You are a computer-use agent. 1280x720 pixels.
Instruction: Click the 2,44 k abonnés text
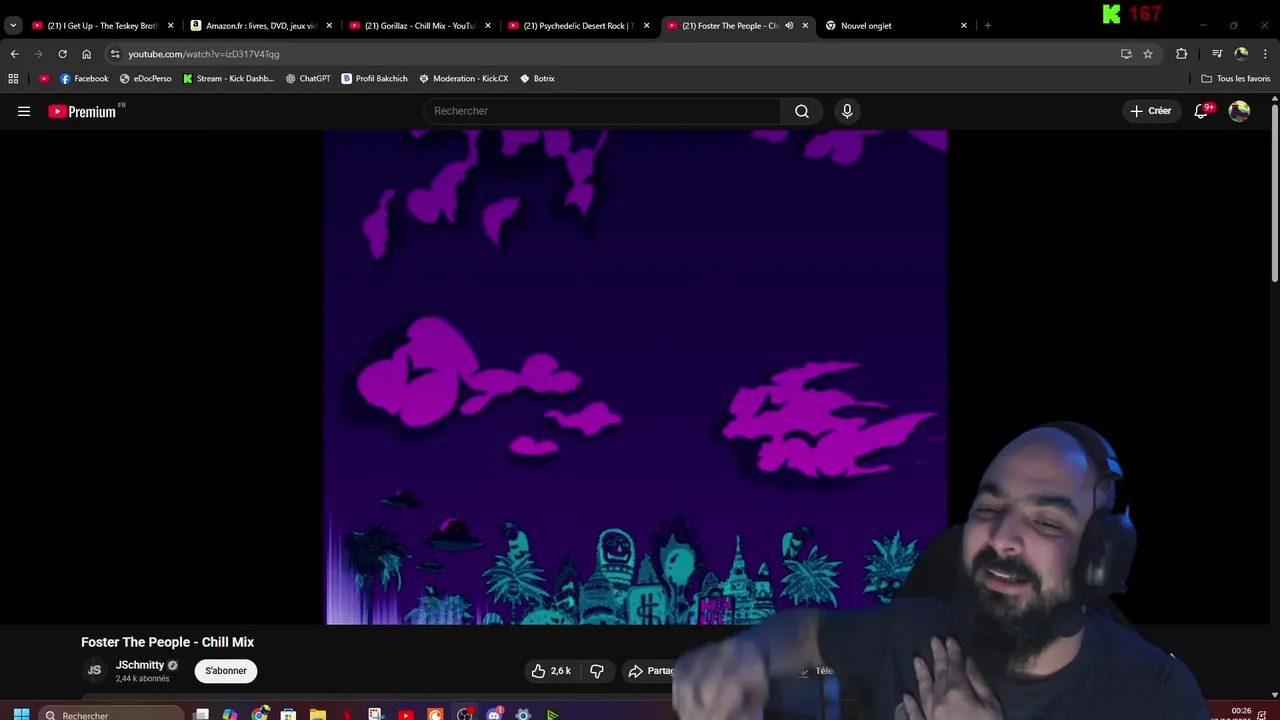pyautogui.click(x=143, y=679)
